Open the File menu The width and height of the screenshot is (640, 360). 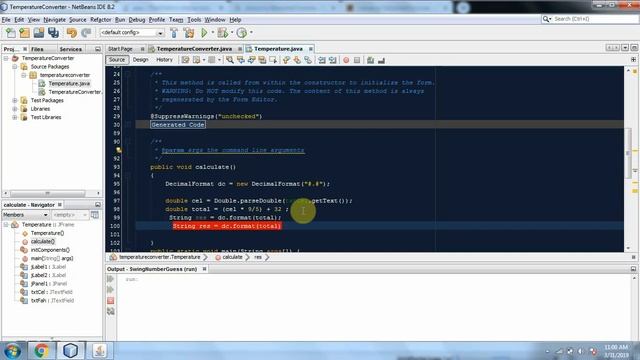[6, 20]
